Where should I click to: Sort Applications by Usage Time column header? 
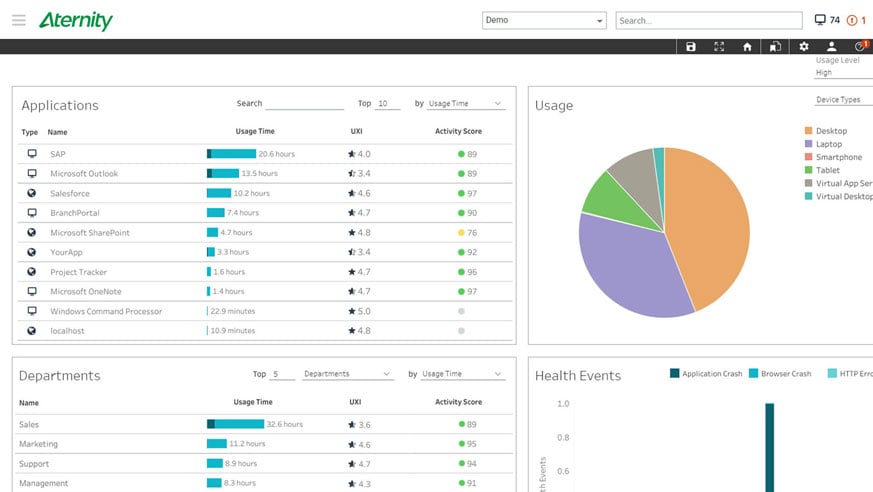(x=255, y=131)
